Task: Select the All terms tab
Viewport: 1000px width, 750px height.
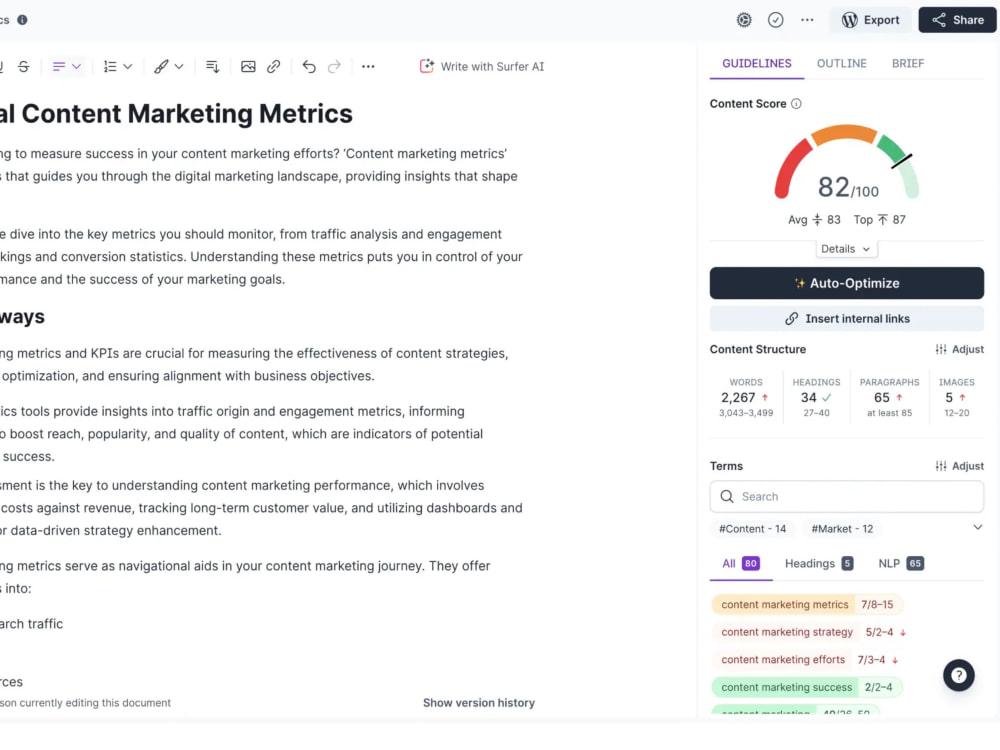Action: coord(740,564)
